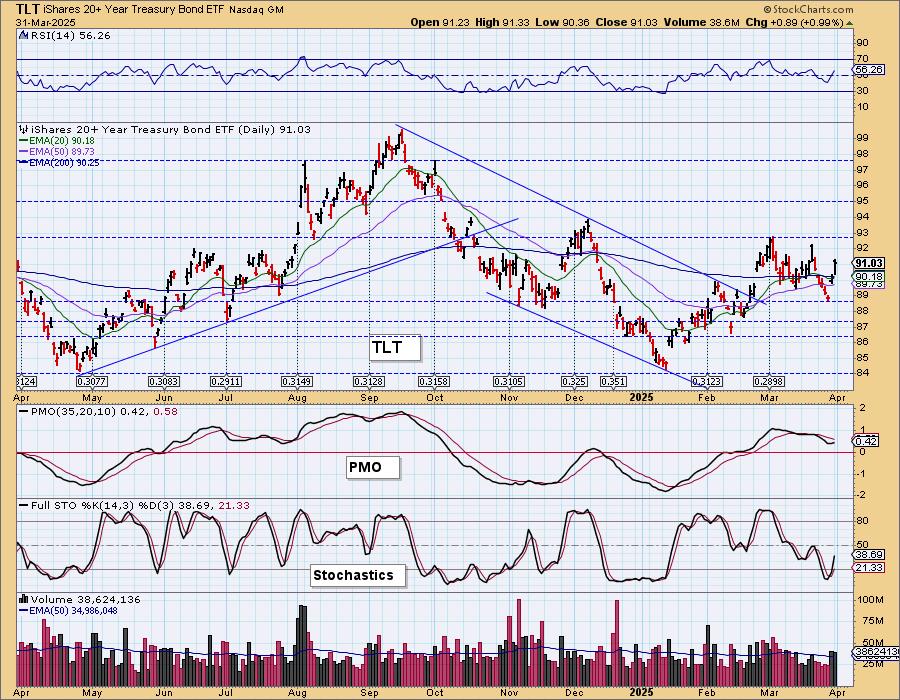Screen dimensions: 900x700
Task: Click the High 91.33 value
Action: (x=502, y=22)
